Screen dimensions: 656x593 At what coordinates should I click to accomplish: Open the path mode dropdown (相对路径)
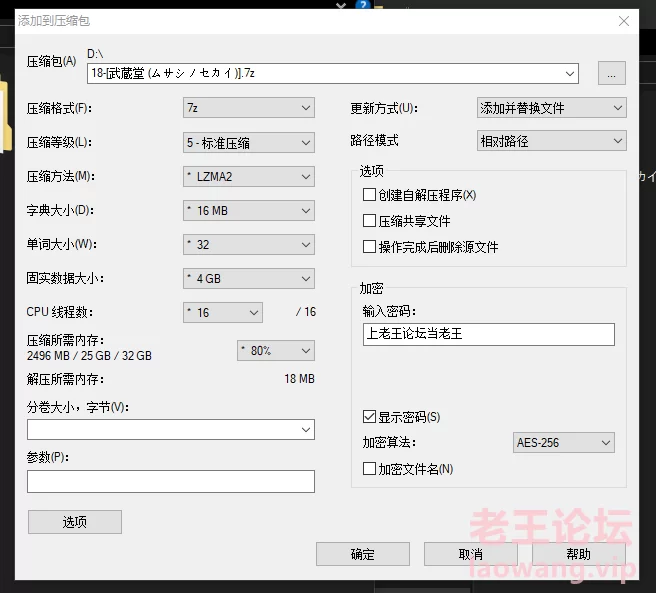point(551,141)
